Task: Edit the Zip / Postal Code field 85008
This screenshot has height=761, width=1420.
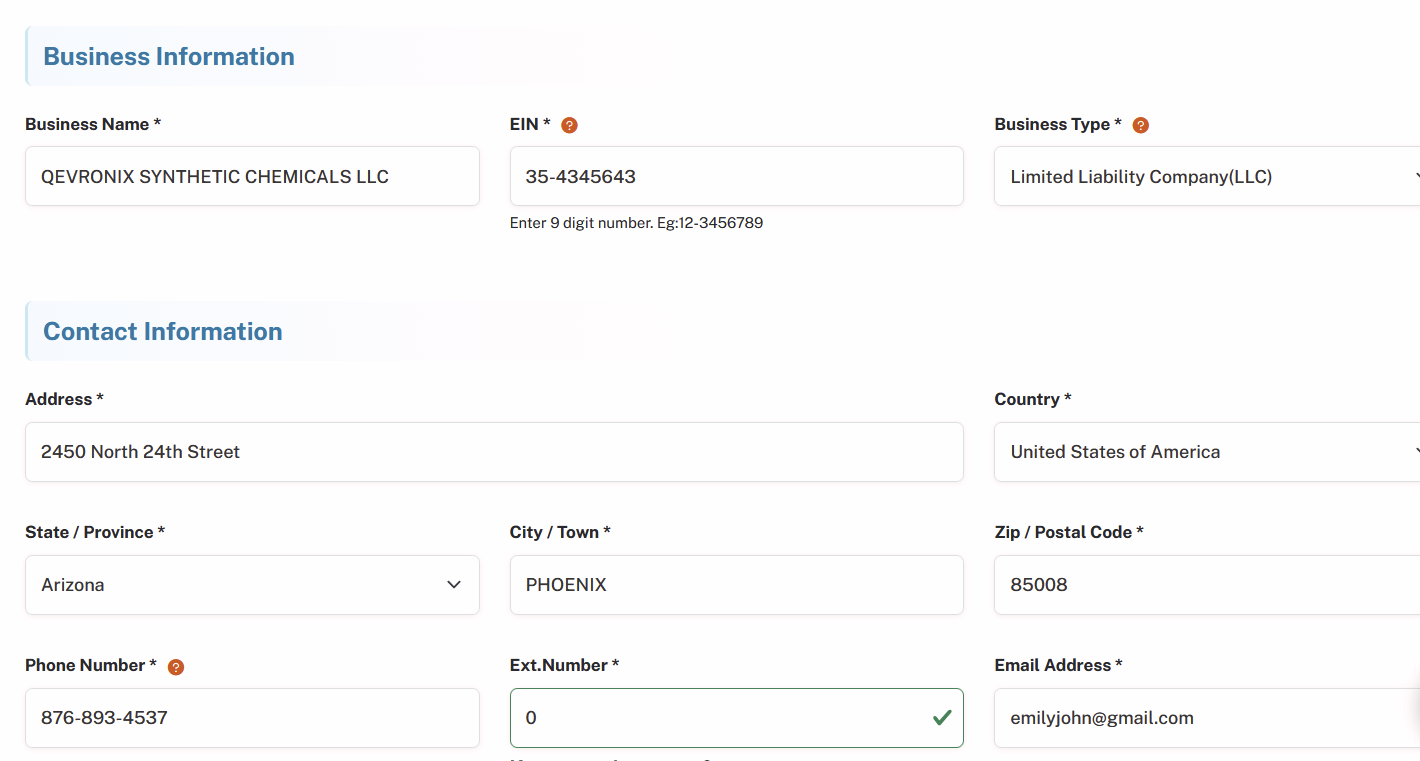Action: [x=1207, y=585]
